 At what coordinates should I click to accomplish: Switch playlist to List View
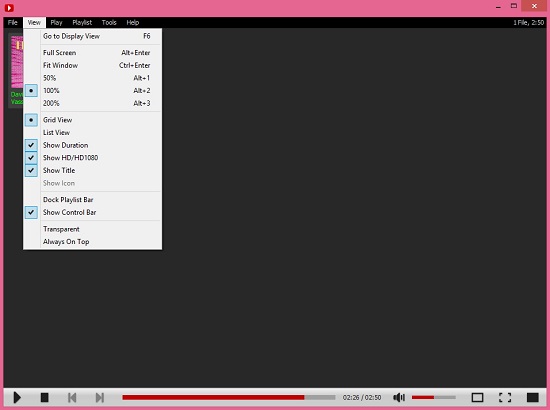[93, 133]
